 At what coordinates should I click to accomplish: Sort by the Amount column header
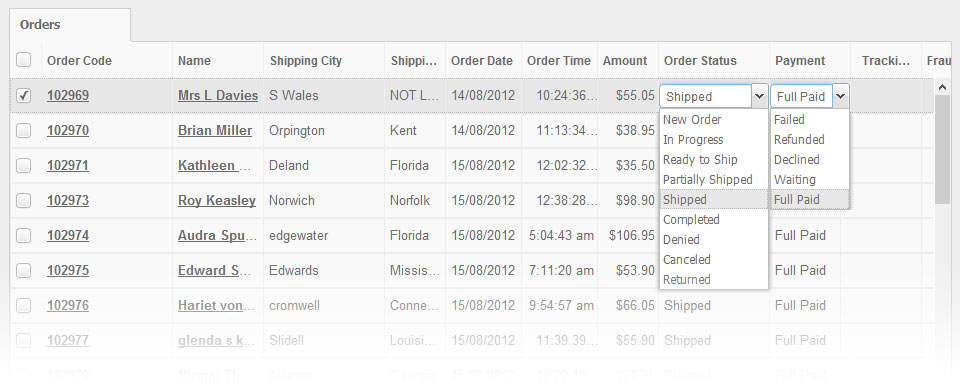pyautogui.click(x=625, y=61)
